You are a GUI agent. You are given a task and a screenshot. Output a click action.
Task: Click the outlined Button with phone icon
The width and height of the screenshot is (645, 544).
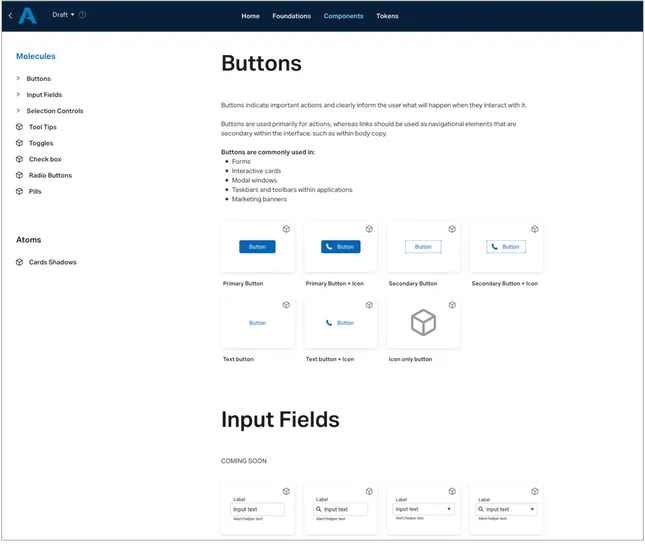click(x=506, y=247)
